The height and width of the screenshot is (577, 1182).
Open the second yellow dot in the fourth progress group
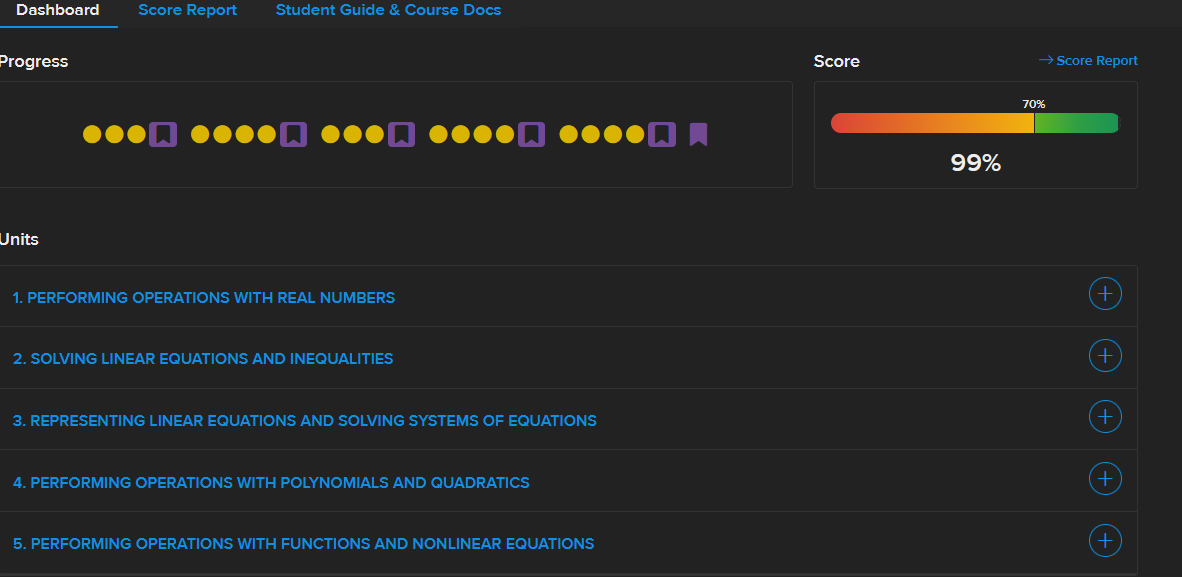click(461, 134)
